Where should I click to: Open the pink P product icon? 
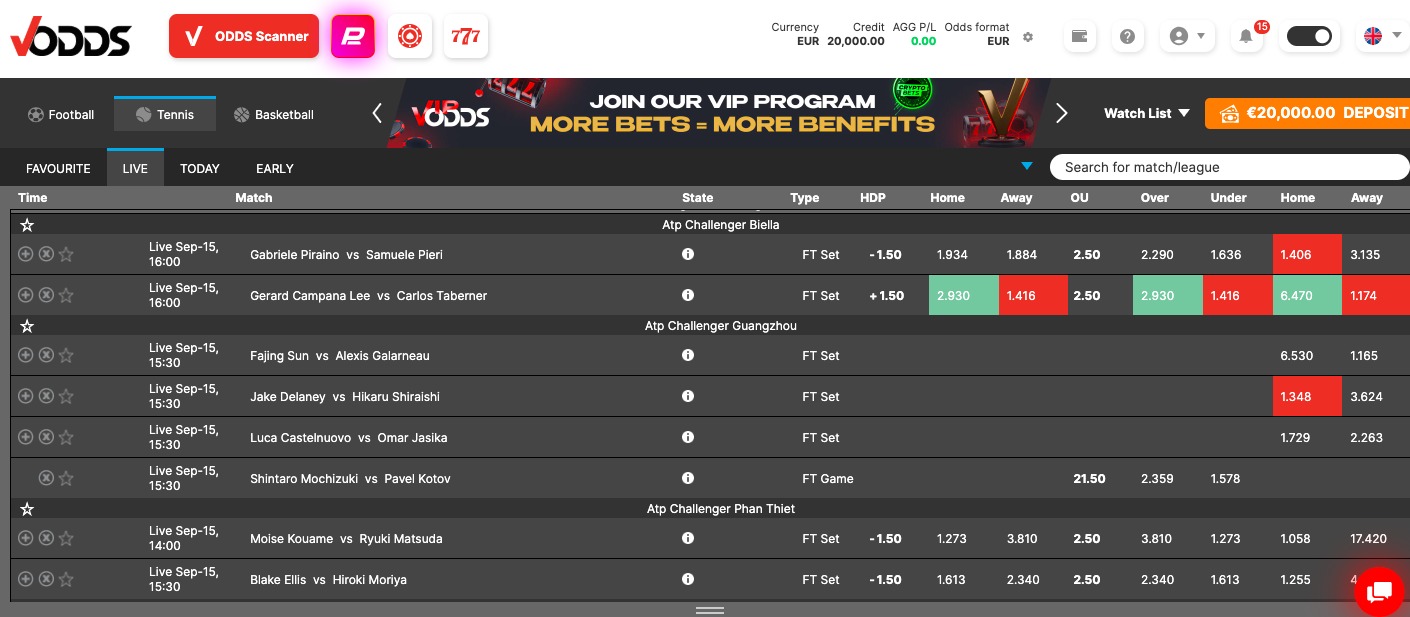tap(353, 36)
